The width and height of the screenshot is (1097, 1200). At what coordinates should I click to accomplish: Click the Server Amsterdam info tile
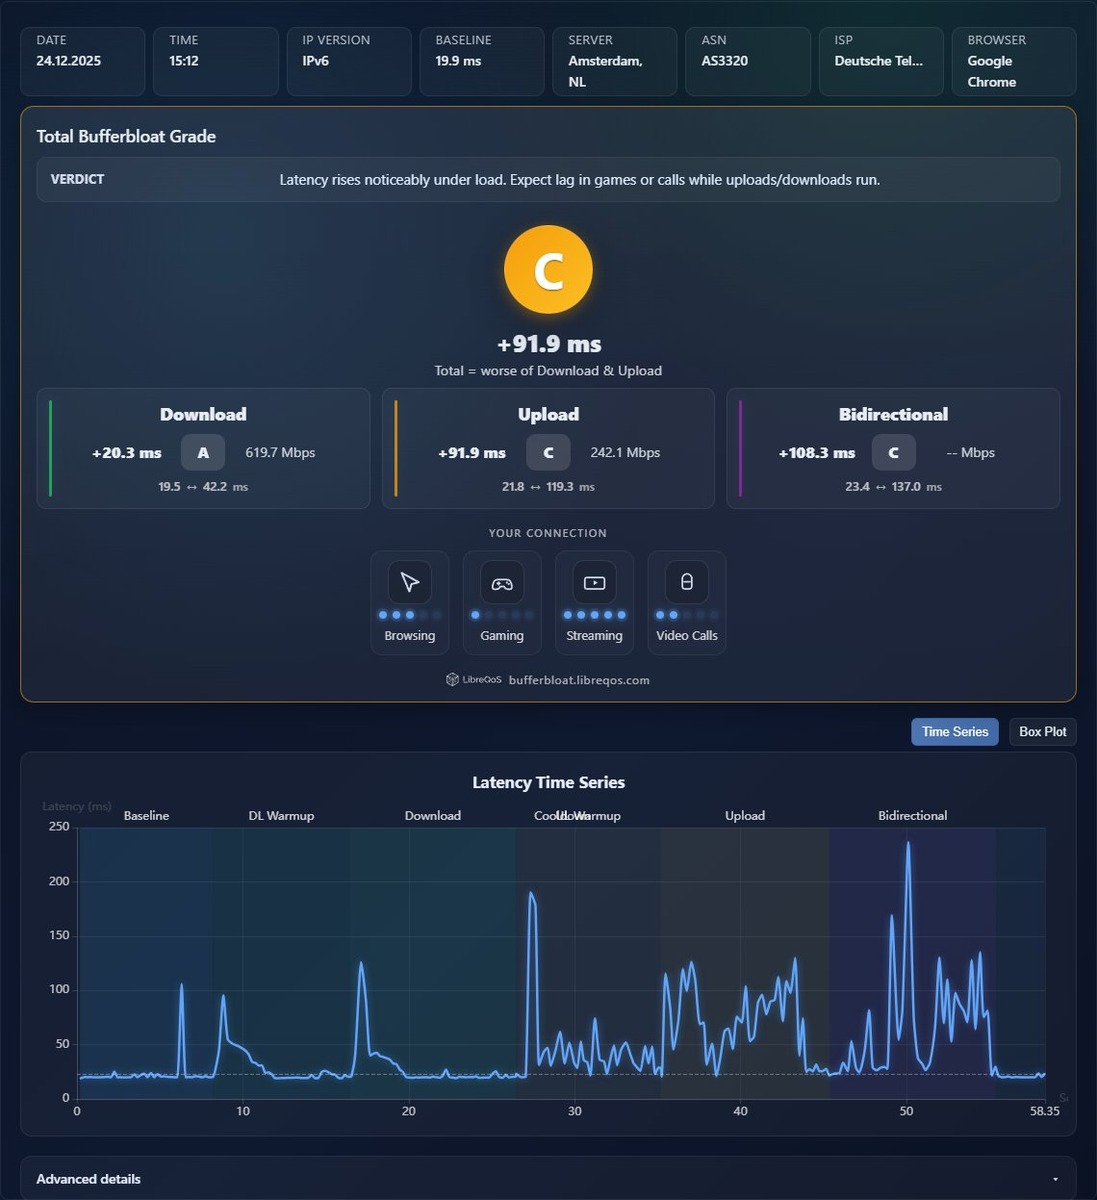(x=615, y=61)
